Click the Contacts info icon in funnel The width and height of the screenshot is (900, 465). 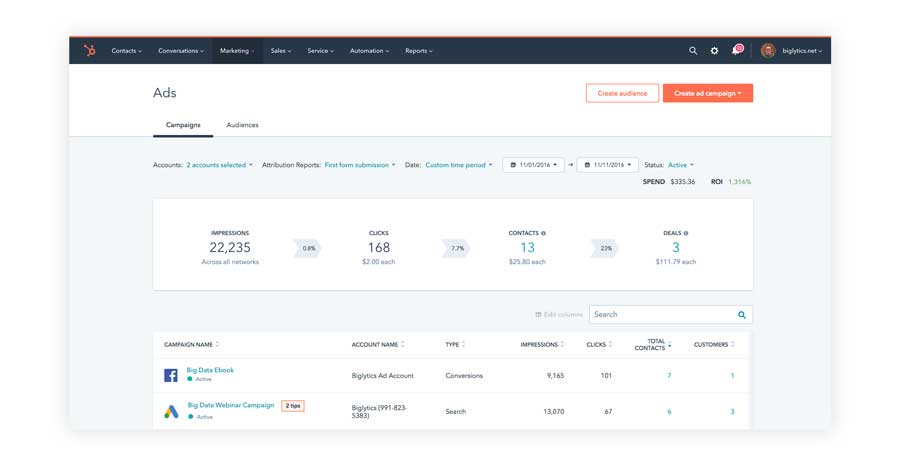coord(544,233)
